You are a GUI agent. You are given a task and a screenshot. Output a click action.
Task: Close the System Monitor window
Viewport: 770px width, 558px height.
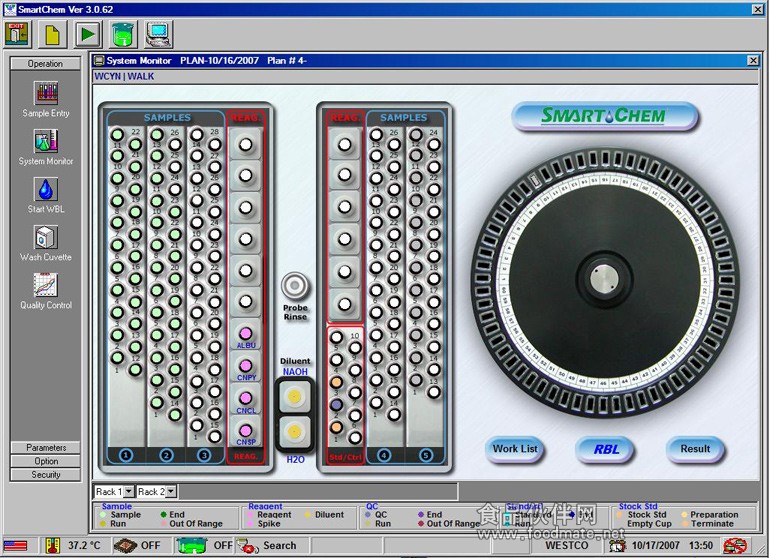pyautogui.click(x=753, y=60)
